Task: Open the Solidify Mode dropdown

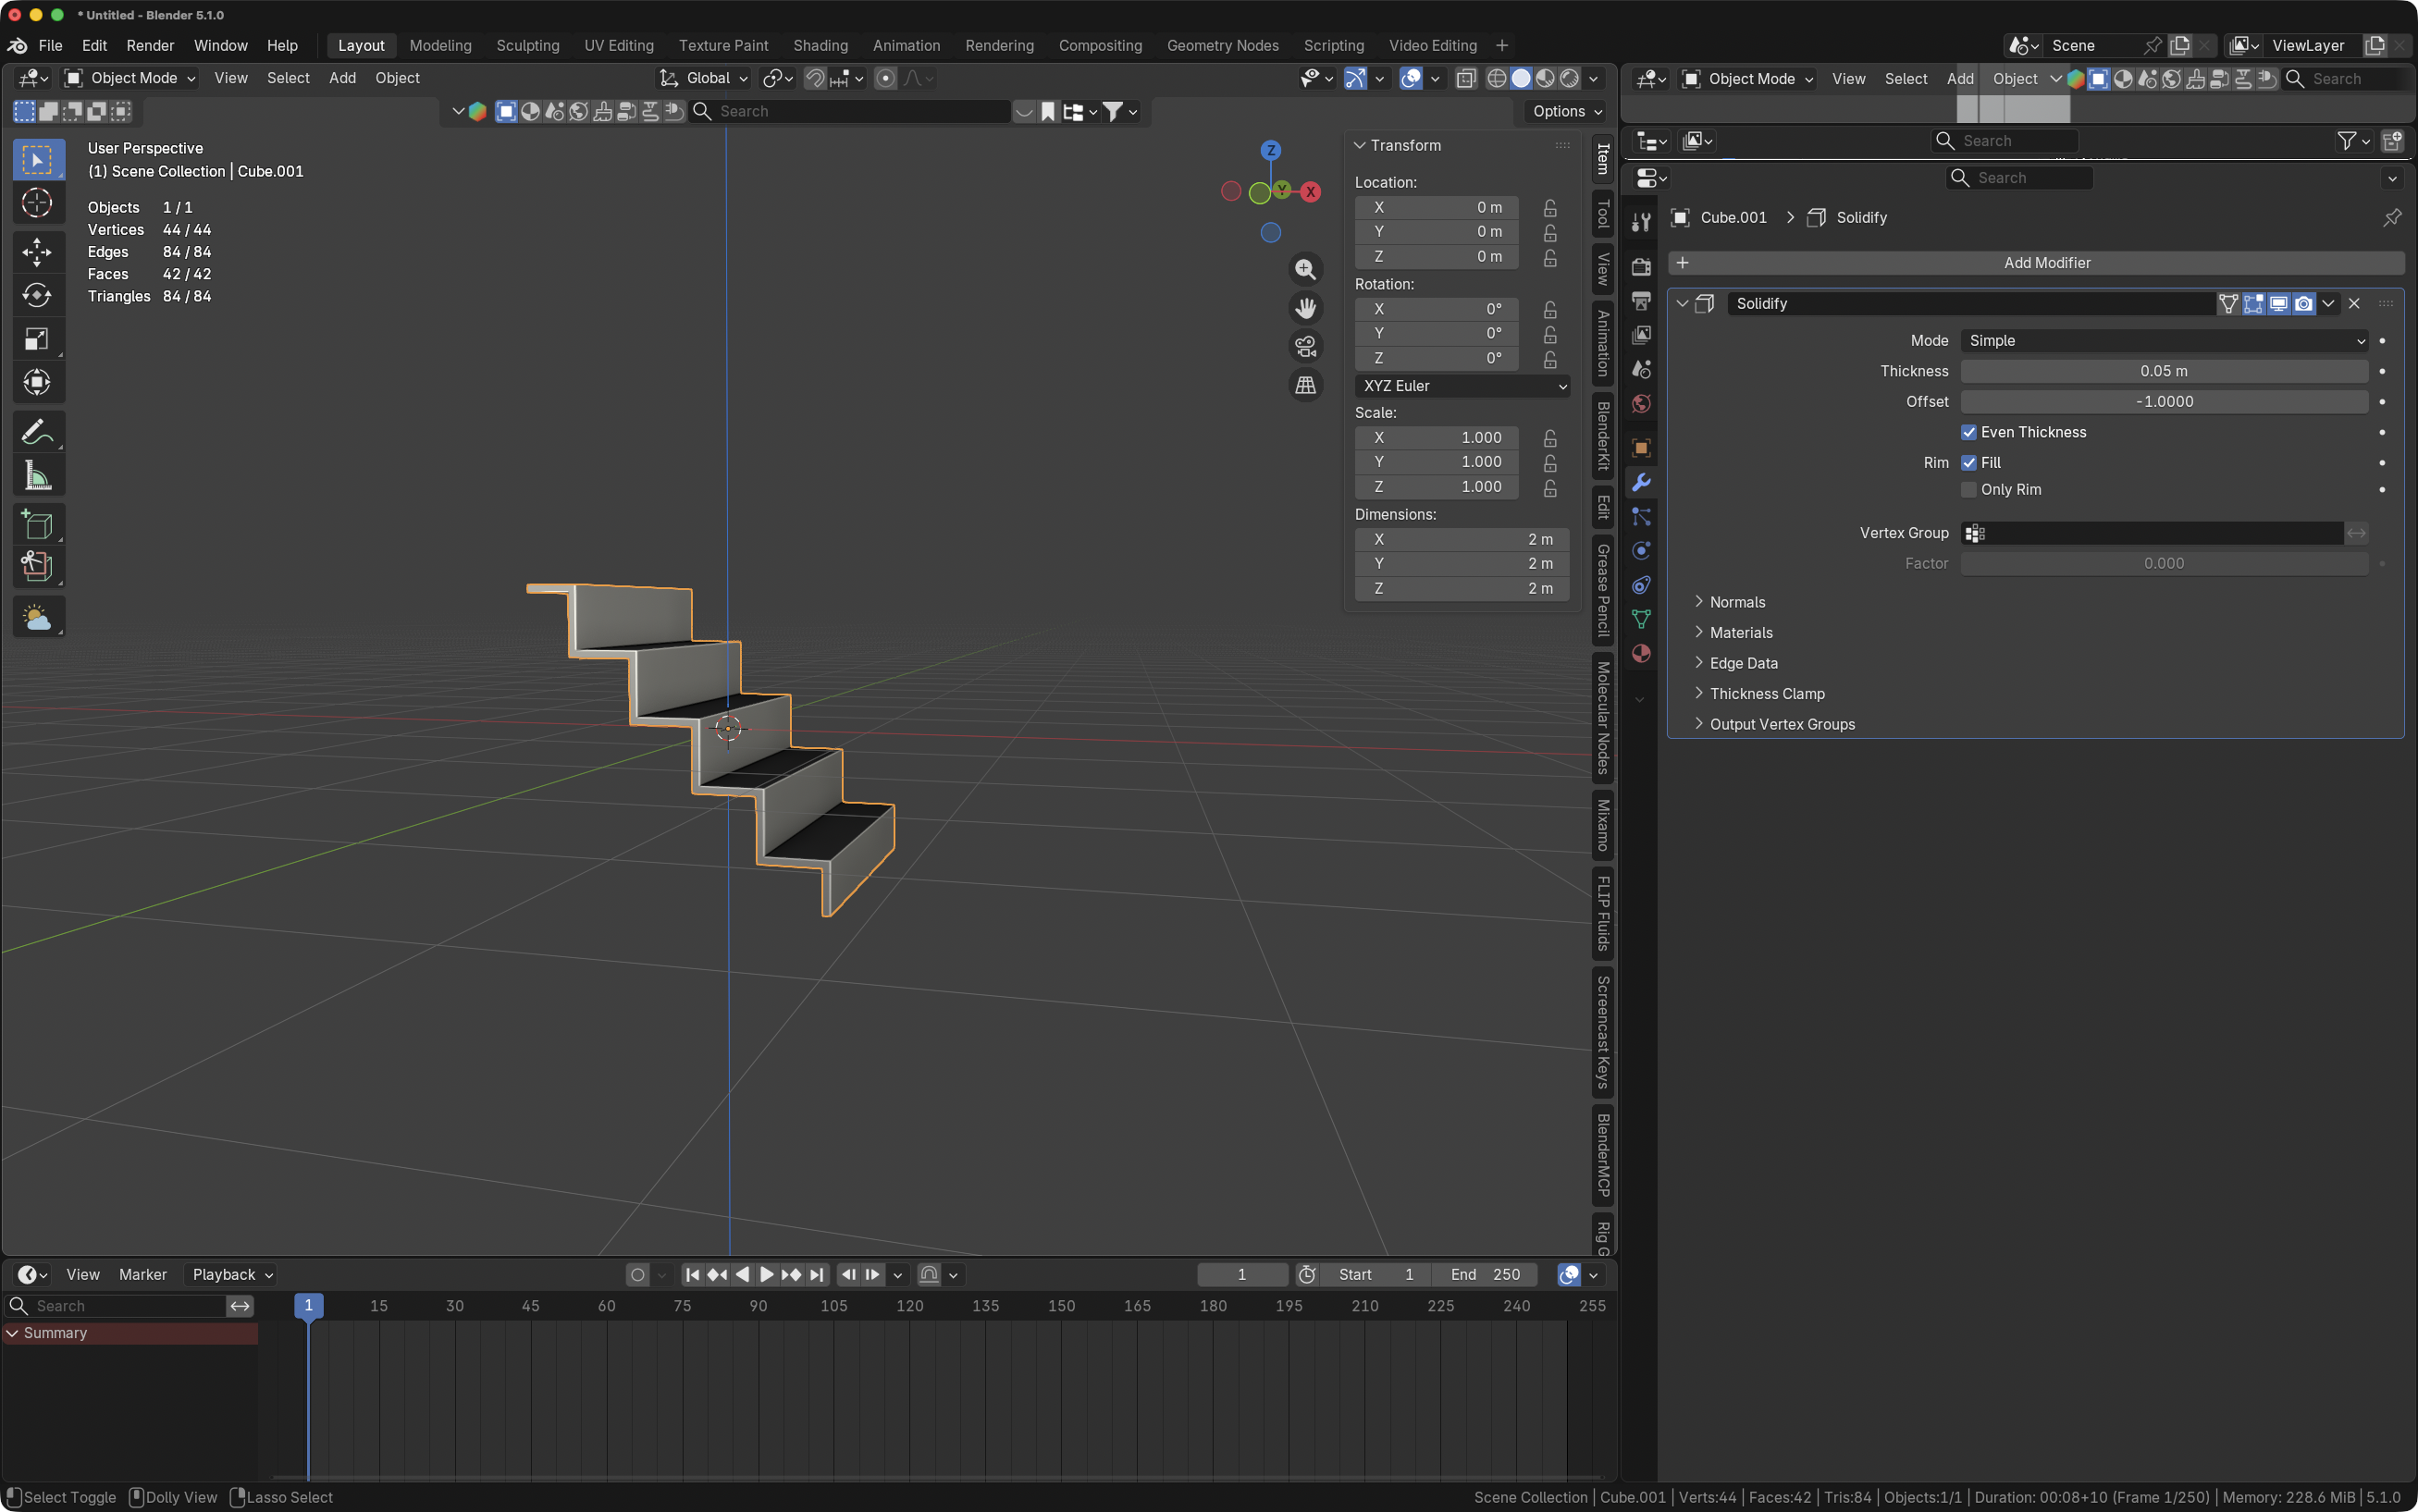Action: [2164, 341]
